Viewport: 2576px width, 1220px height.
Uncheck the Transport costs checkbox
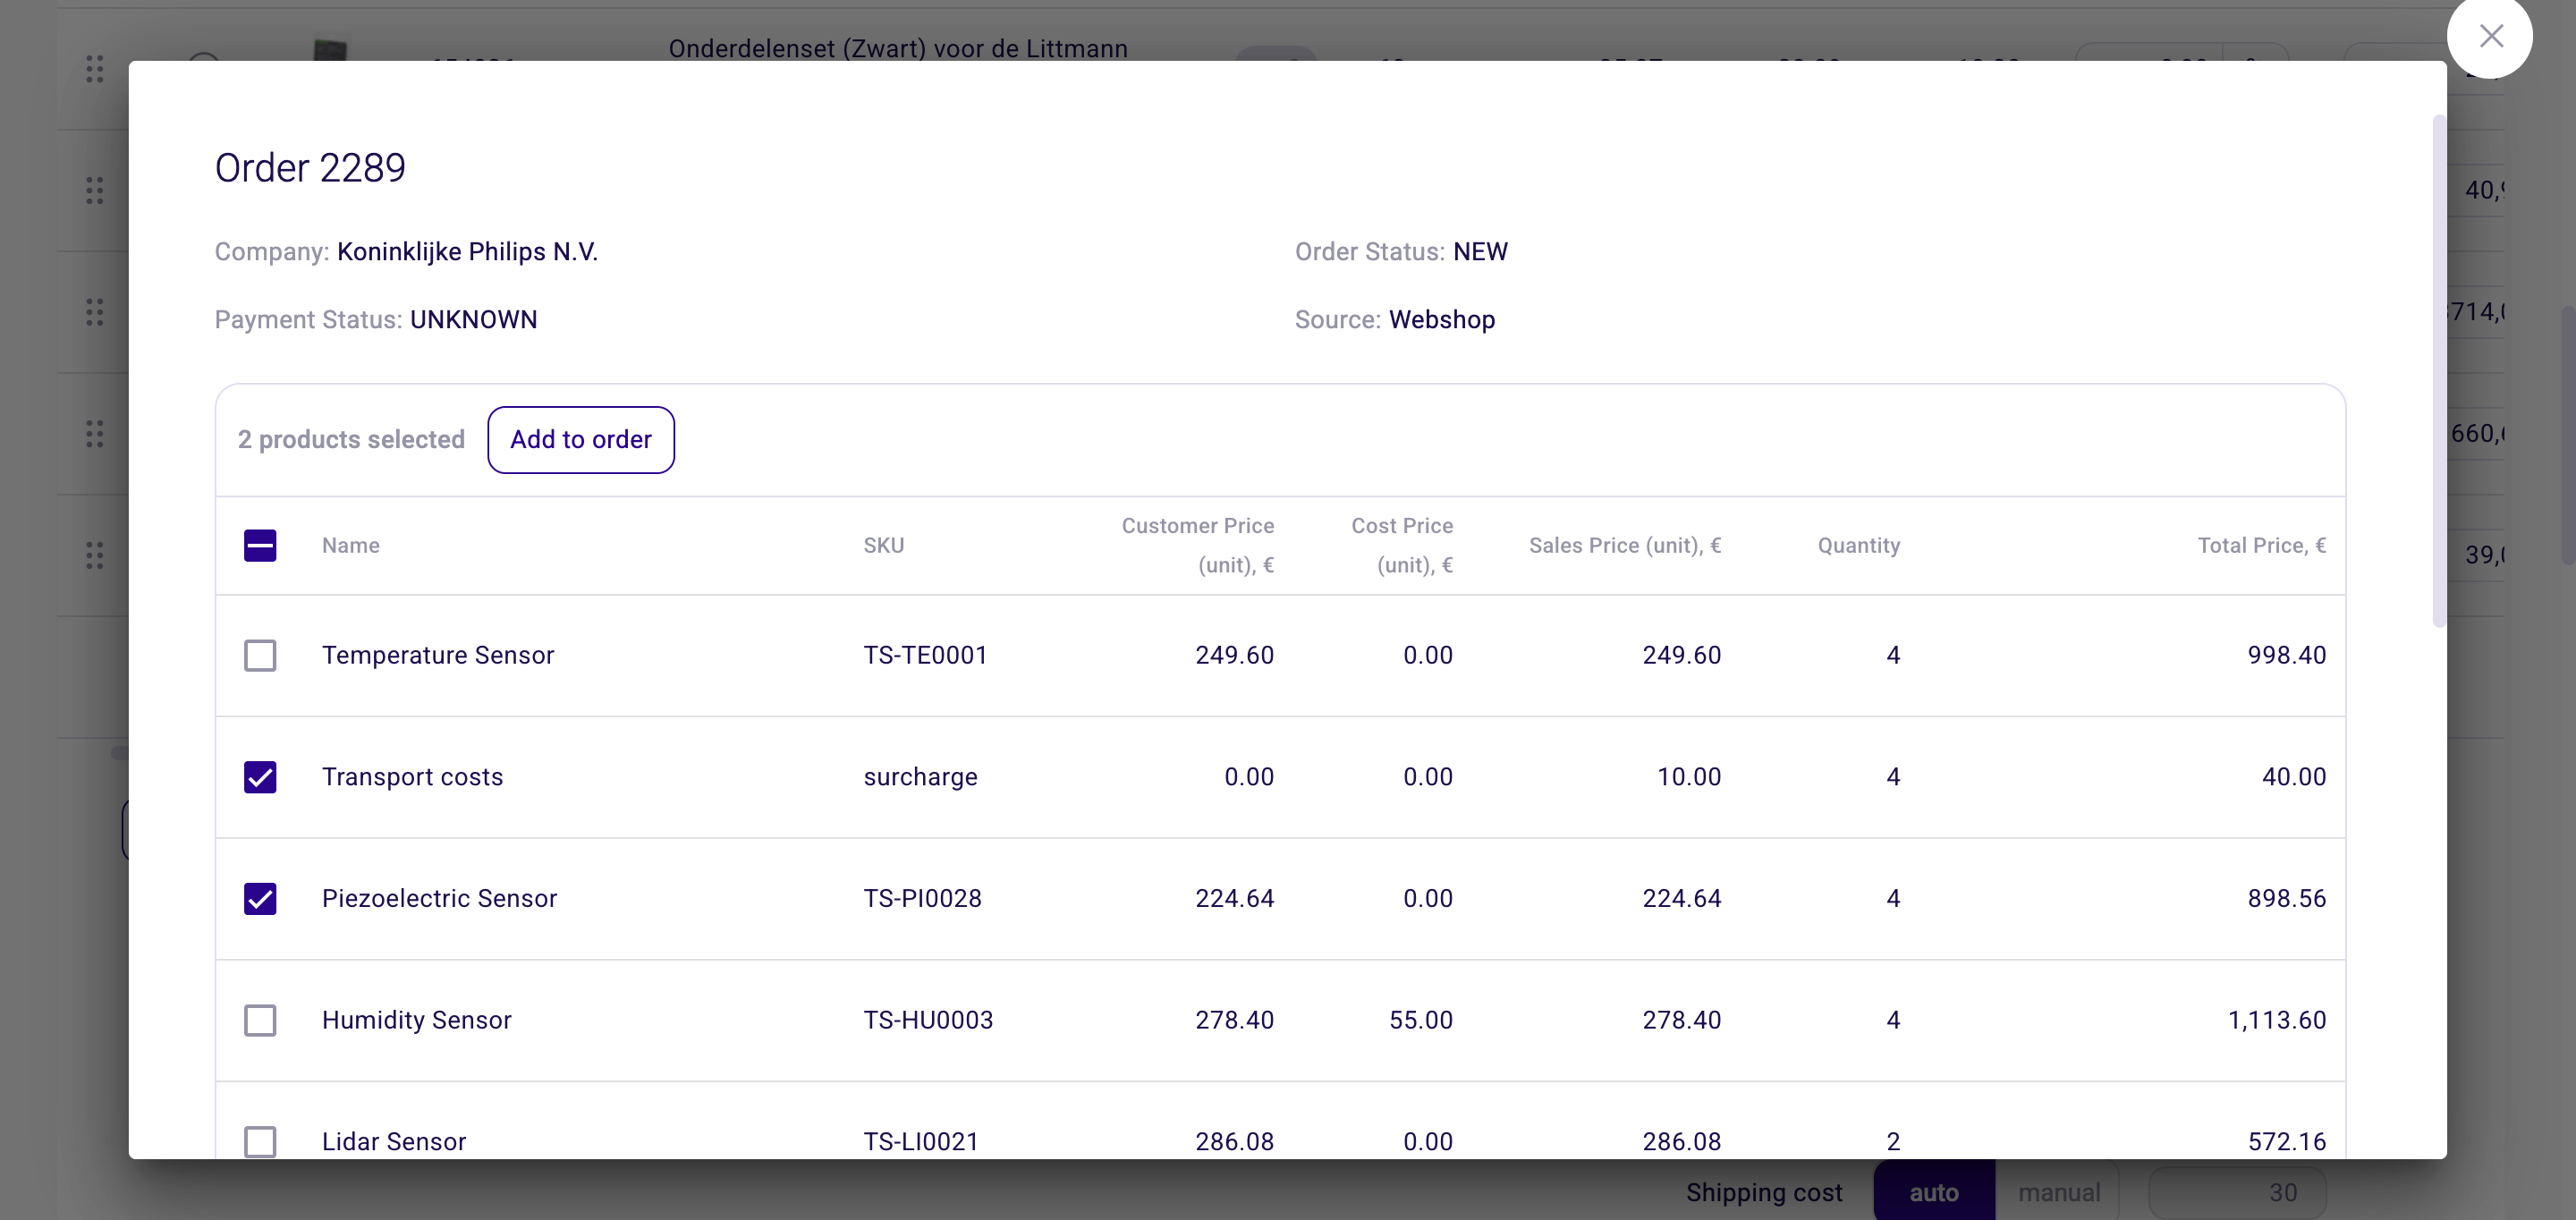260,777
